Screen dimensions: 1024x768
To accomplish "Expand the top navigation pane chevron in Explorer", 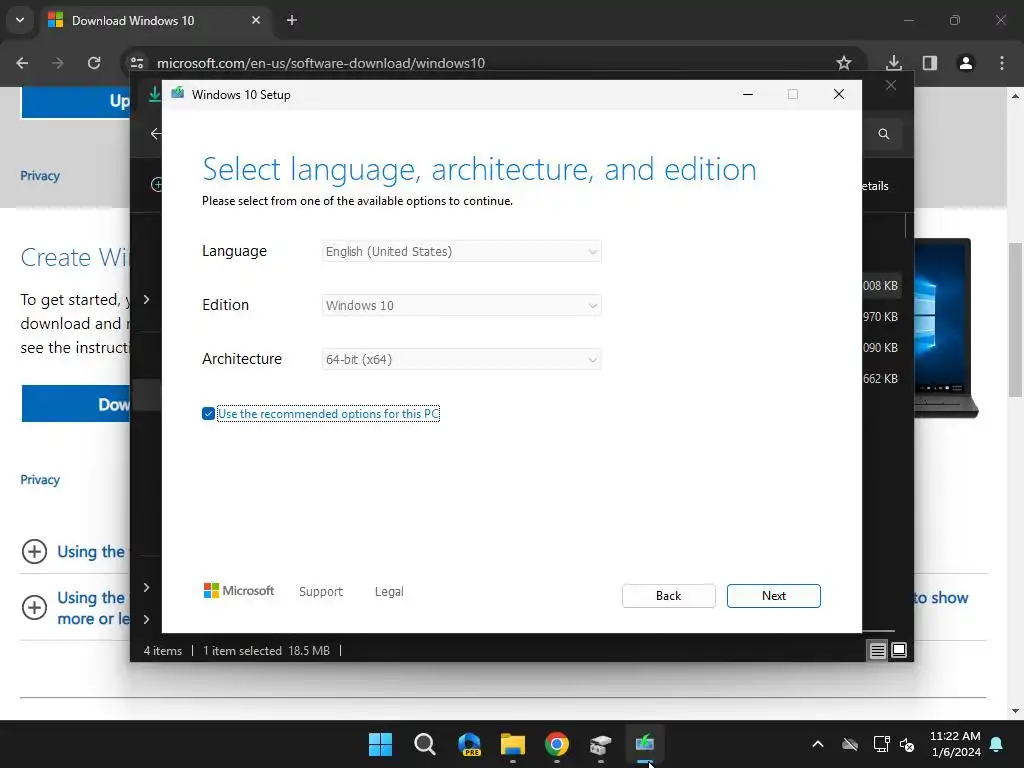I will (x=146, y=299).
